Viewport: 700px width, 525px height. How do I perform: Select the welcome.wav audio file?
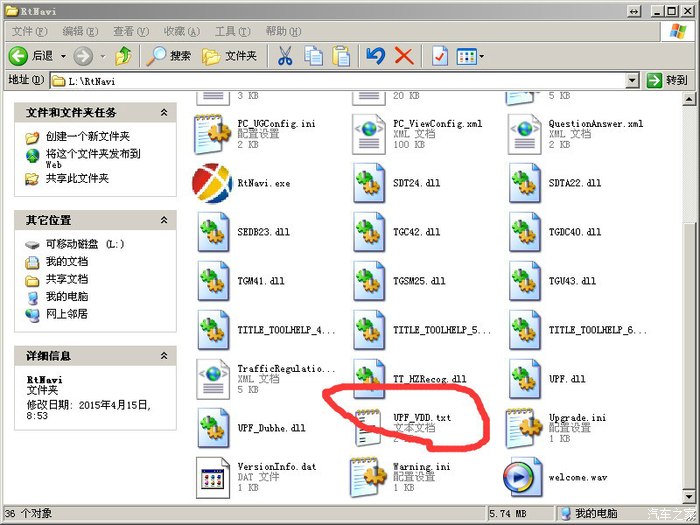tap(523, 477)
